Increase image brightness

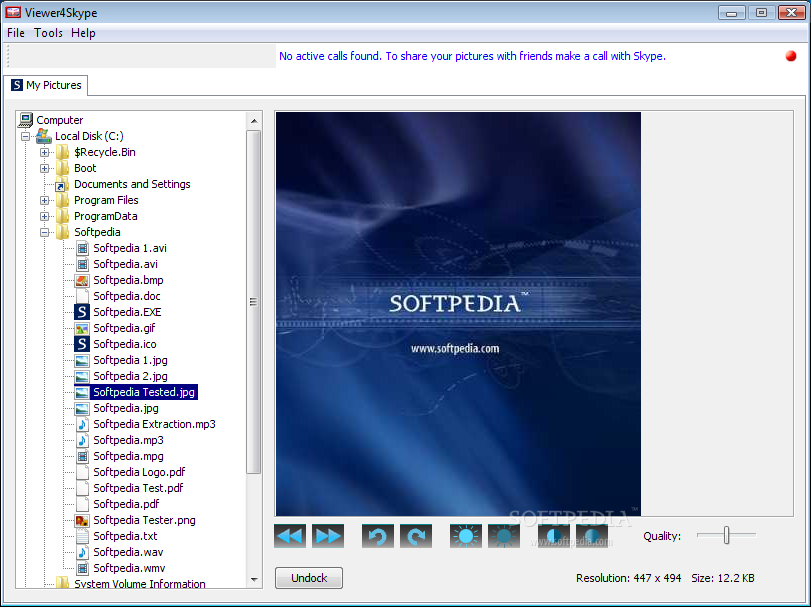pos(465,536)
